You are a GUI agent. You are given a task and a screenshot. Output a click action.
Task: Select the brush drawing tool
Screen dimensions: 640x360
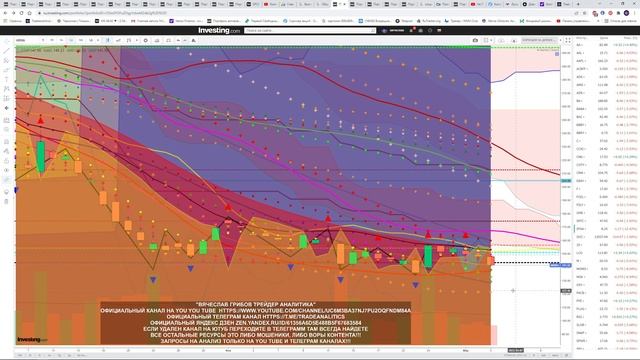pyautogui.click(x=7, y=70)
